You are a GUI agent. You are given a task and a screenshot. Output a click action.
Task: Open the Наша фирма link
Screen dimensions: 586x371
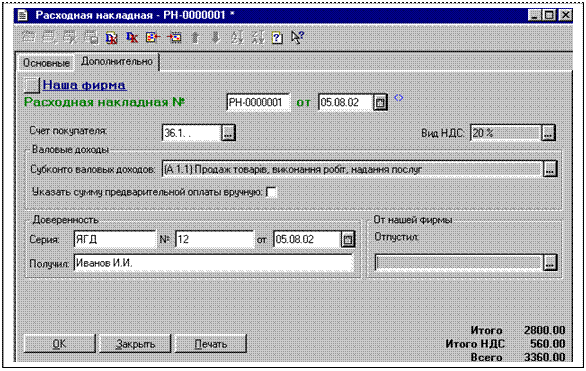(x=84, y=85)
